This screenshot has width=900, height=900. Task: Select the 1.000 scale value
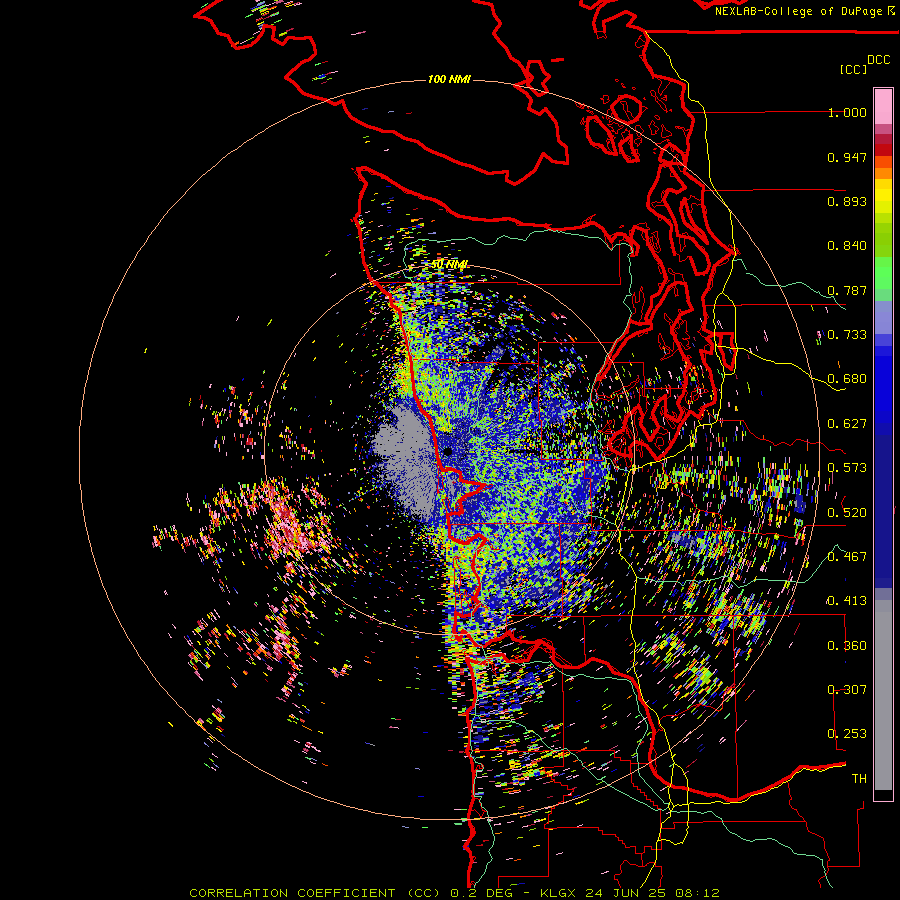(847, 112)
